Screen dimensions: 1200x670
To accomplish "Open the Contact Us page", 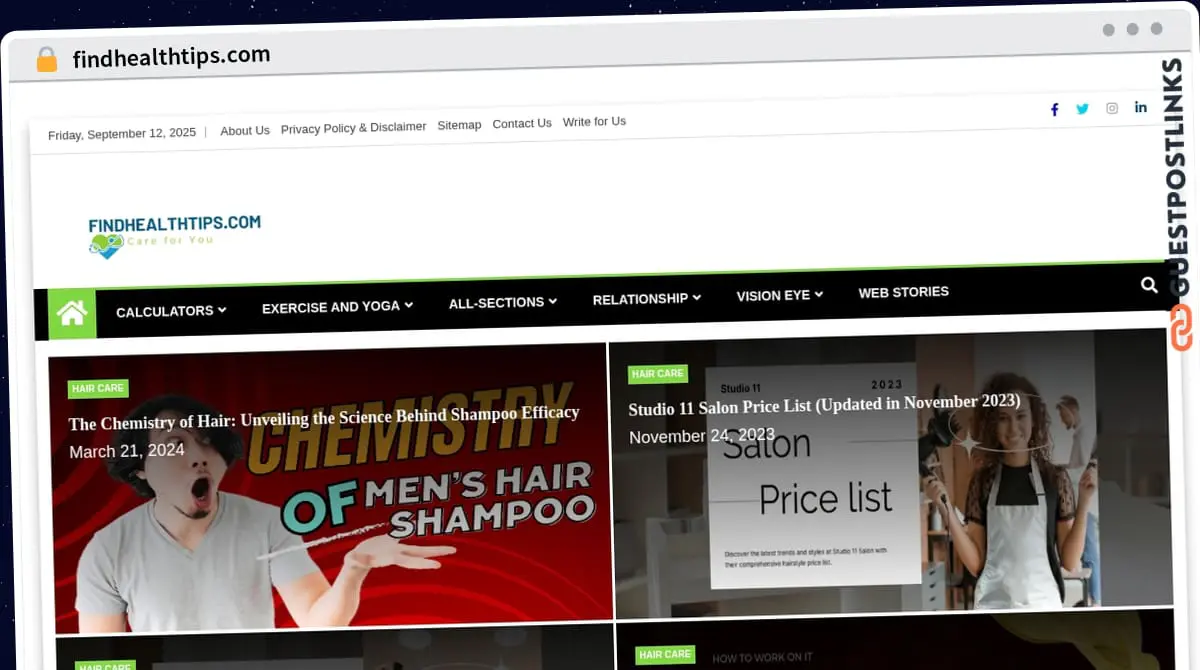I will click(522, 123).
